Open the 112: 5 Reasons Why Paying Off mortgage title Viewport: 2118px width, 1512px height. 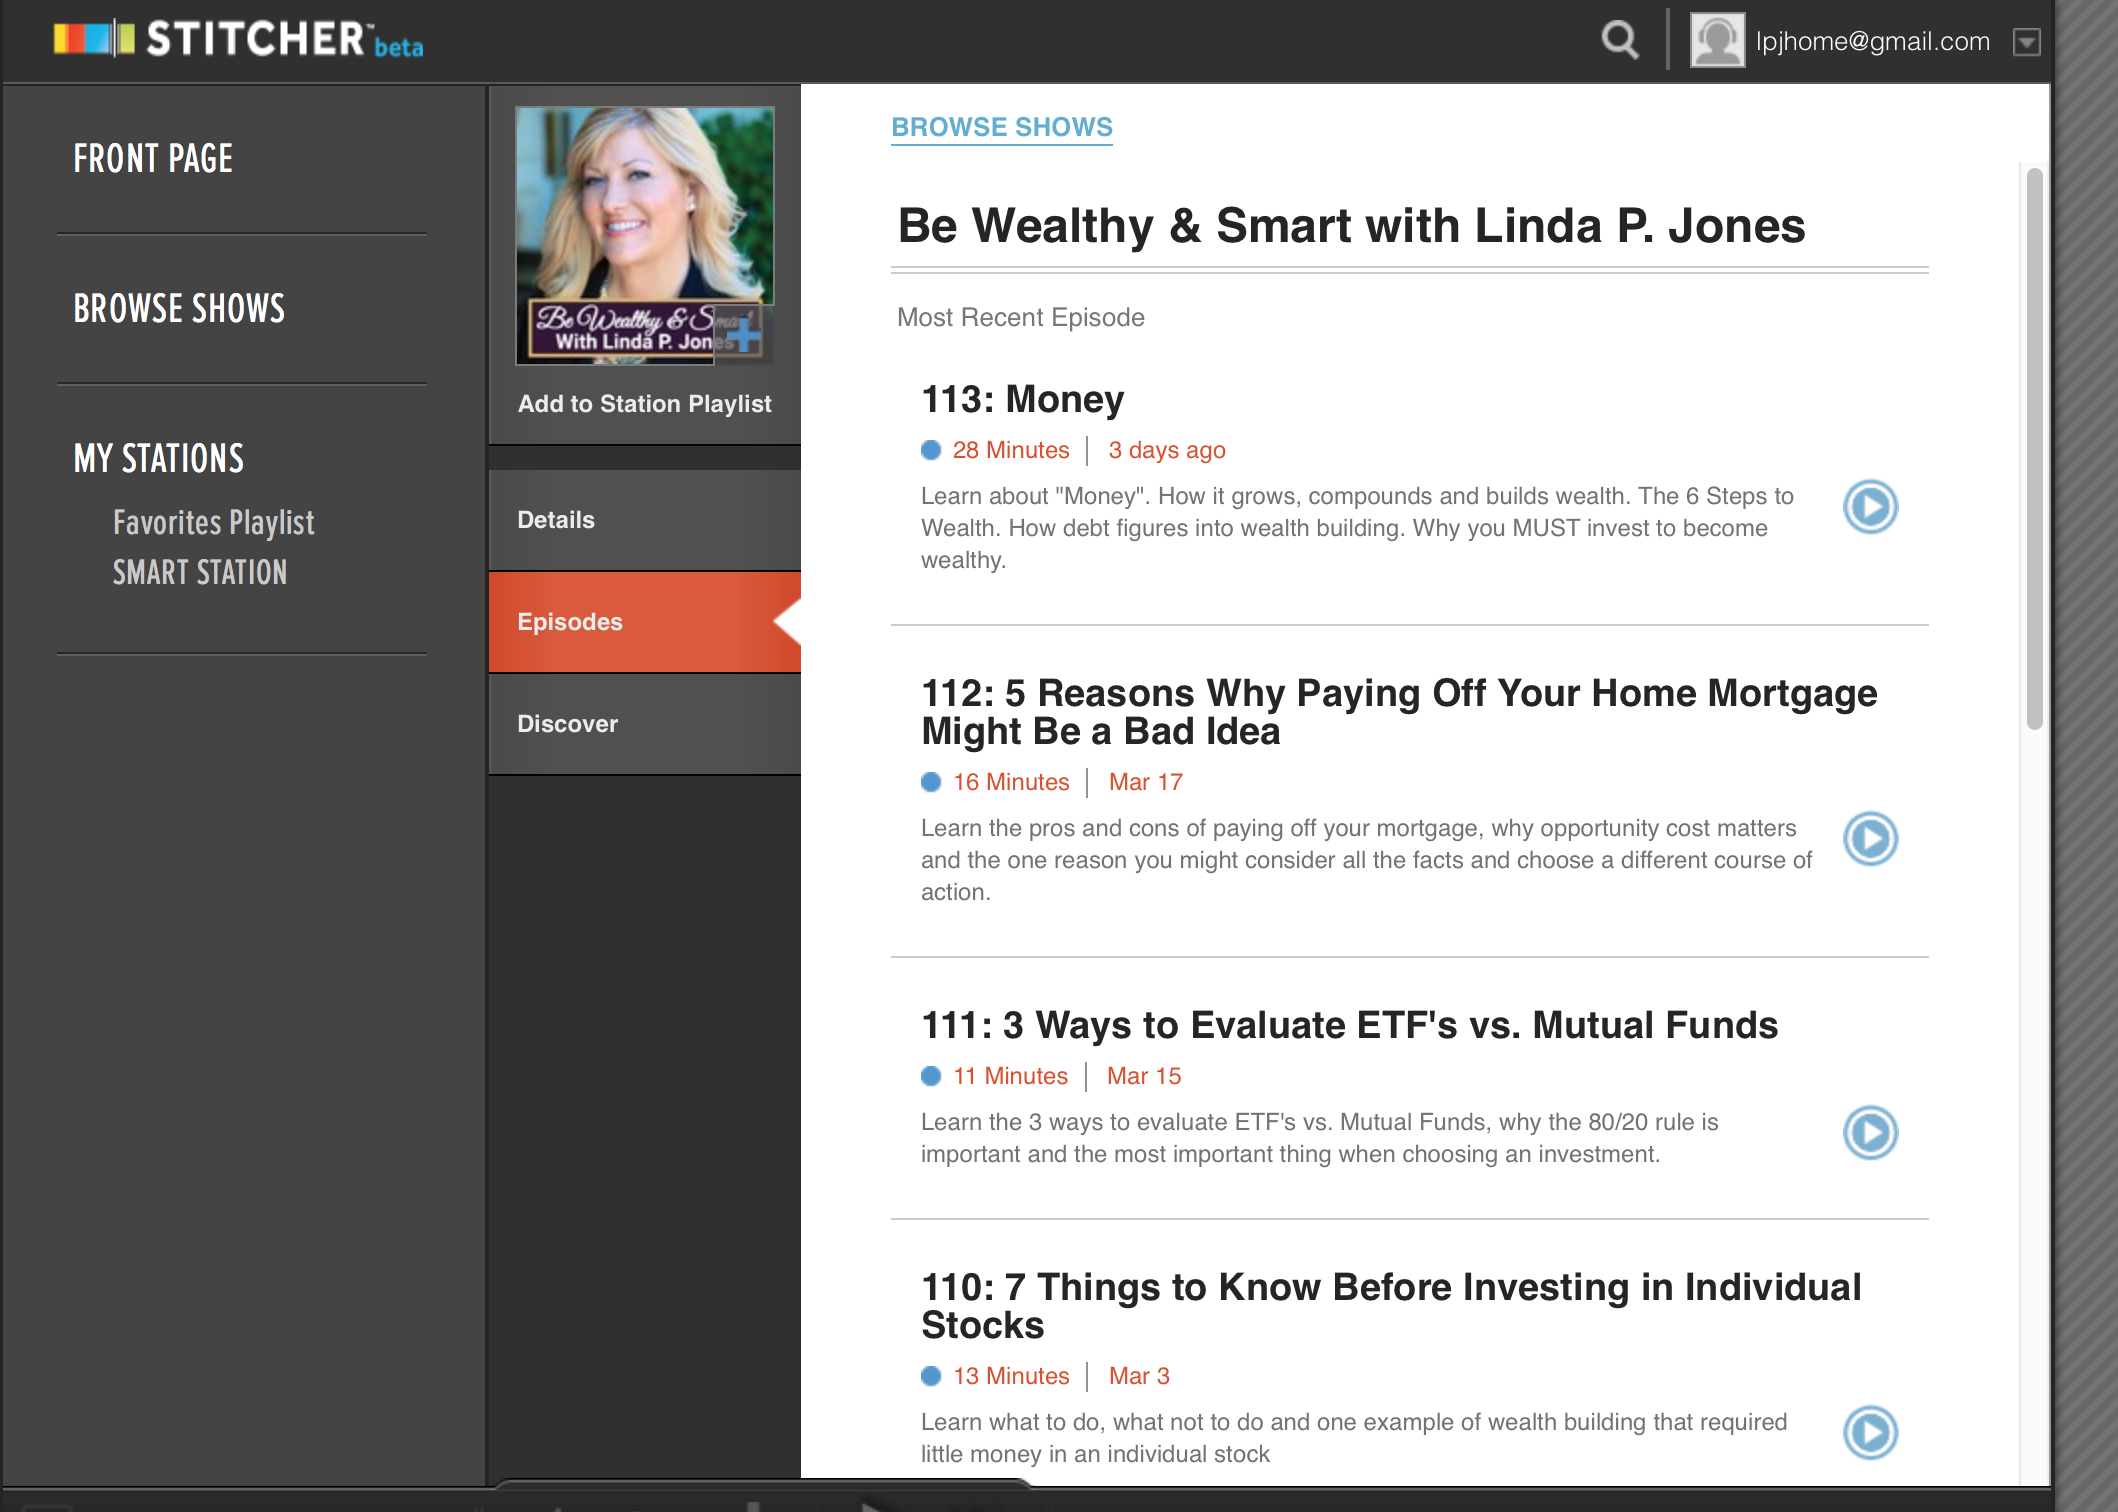pos(1399,712)
